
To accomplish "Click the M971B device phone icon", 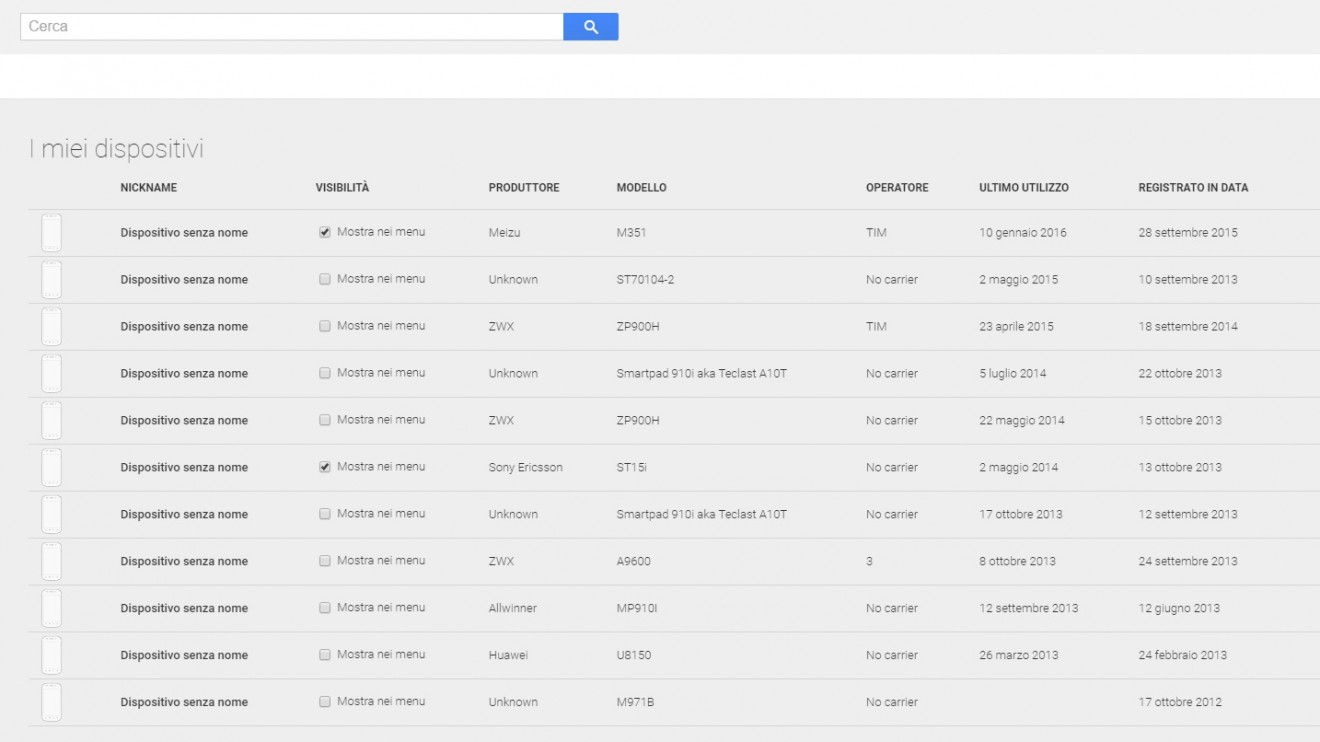I will [x=51, y=703].
